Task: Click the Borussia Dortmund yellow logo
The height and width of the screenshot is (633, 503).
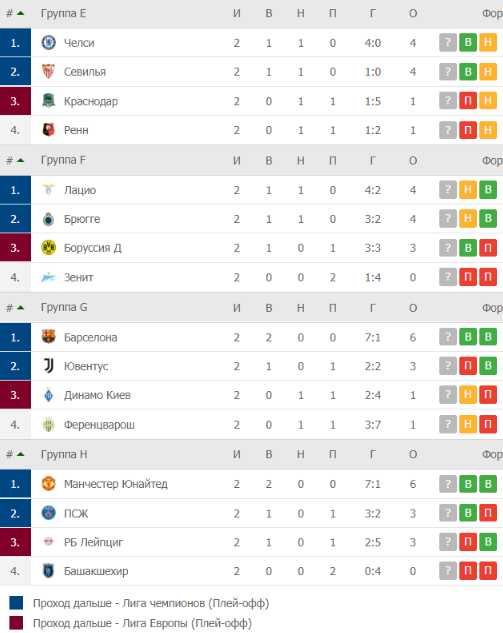Action: pyautogui.click(x=48, y=247)
